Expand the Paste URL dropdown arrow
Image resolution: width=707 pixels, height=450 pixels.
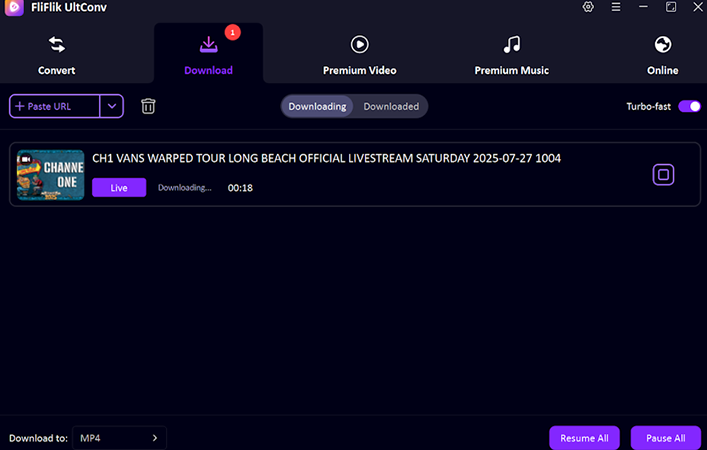pos(112,106)
